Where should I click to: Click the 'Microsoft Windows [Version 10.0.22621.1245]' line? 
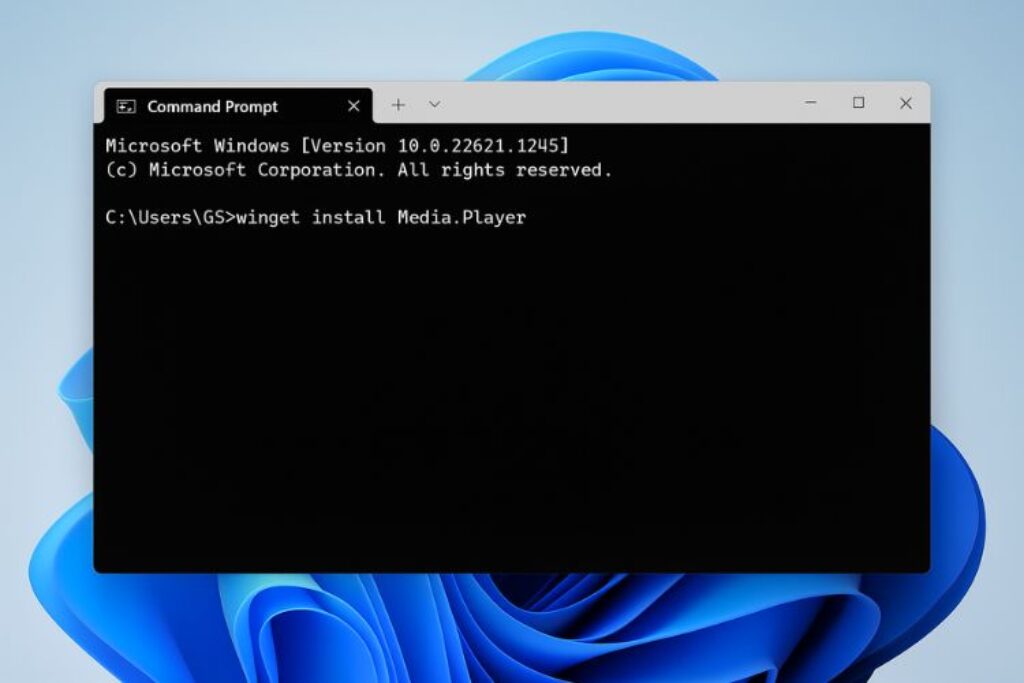pyautogui.click(x=337, y=145)
